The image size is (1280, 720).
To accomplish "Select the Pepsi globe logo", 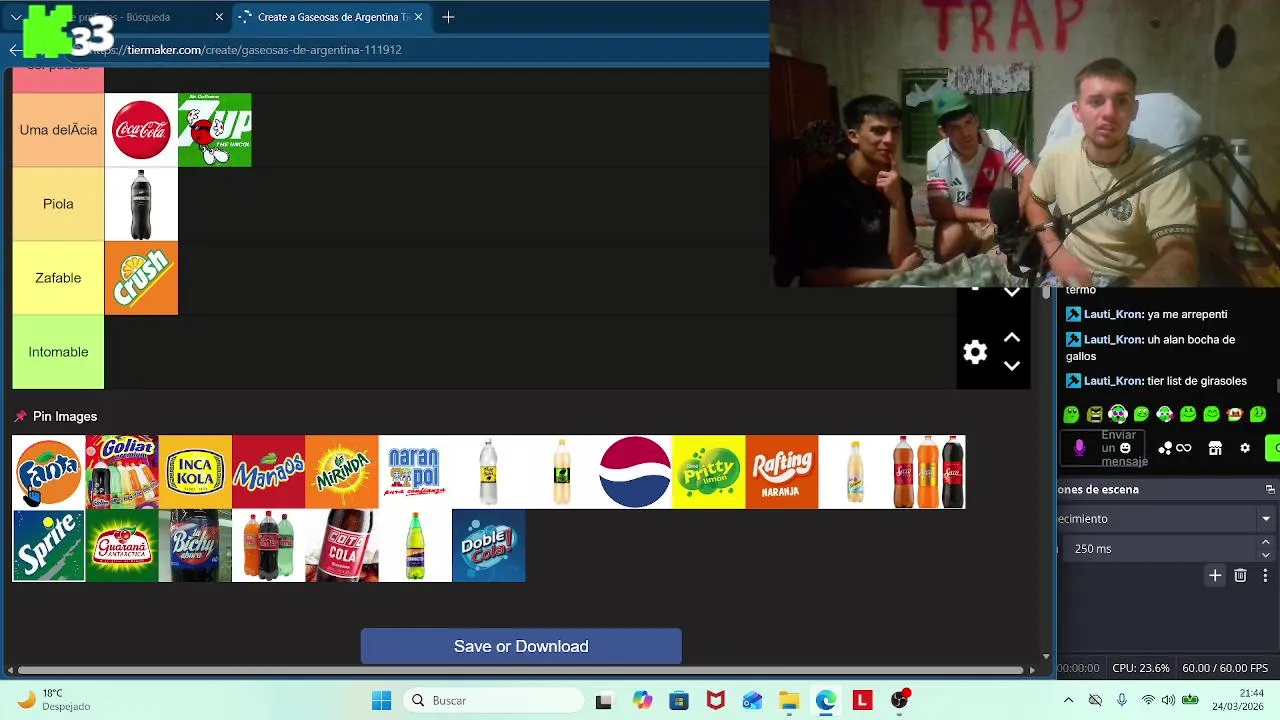I will click(635, 472).
